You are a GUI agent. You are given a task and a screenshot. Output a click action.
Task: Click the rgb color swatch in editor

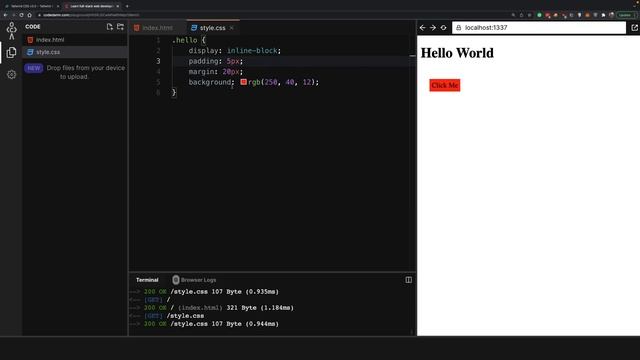[x=244, y=82]
